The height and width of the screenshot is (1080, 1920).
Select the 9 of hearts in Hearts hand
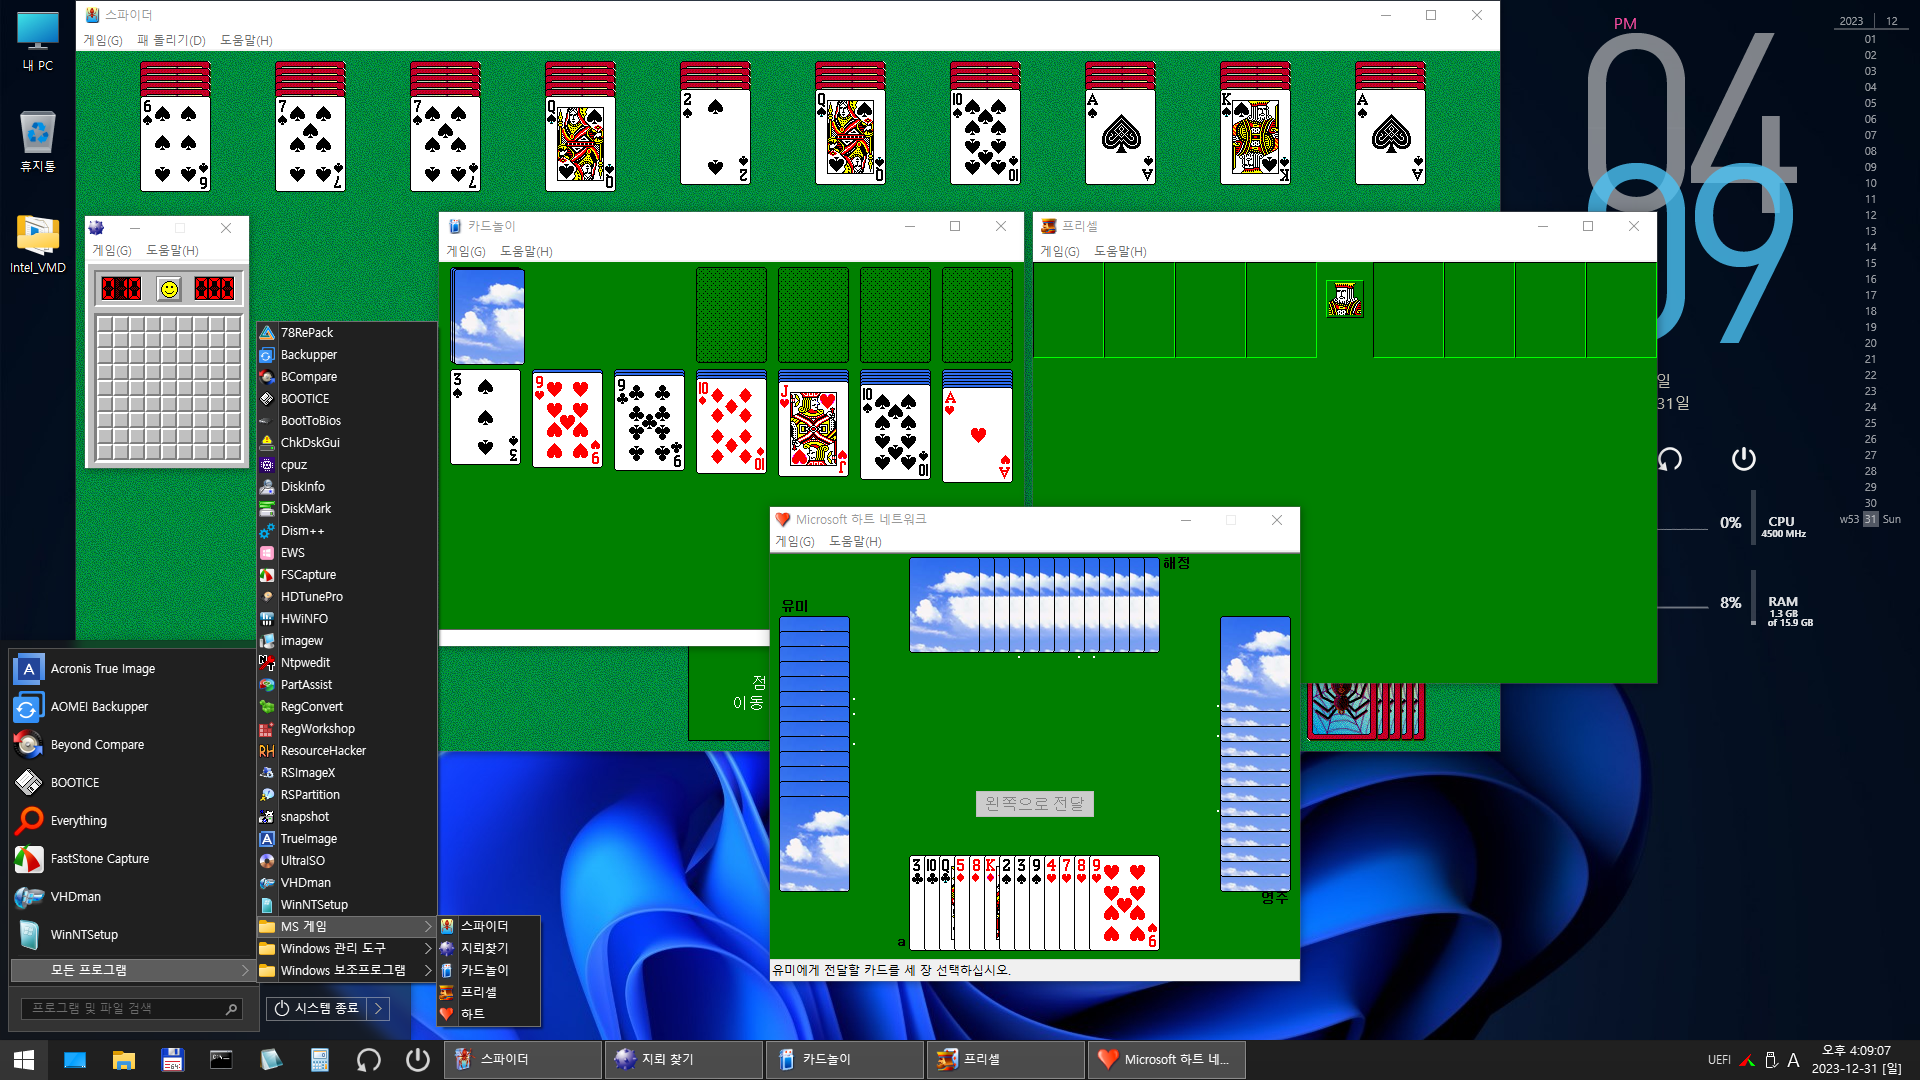point(1124,903)
